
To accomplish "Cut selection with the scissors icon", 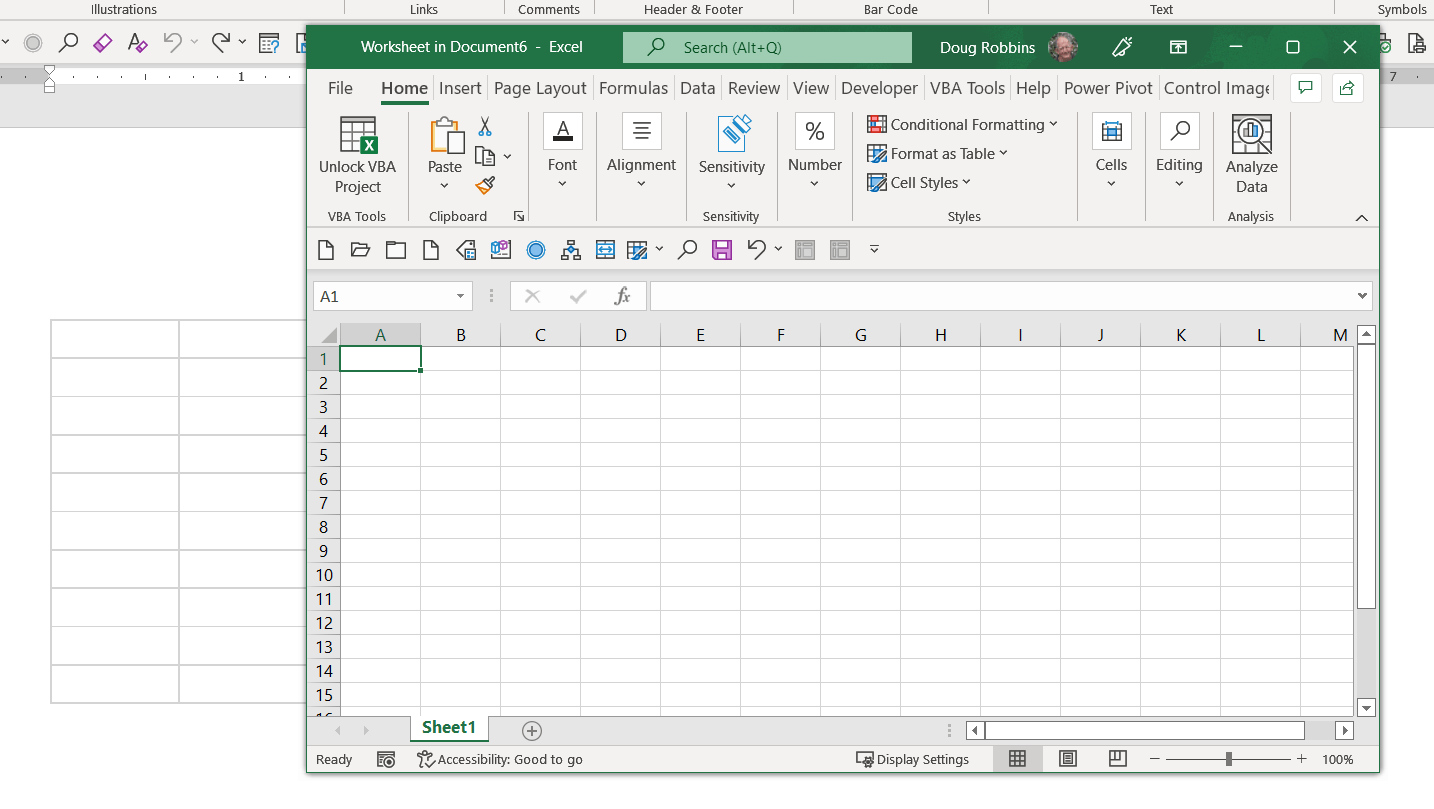I will tap(485, 126).
